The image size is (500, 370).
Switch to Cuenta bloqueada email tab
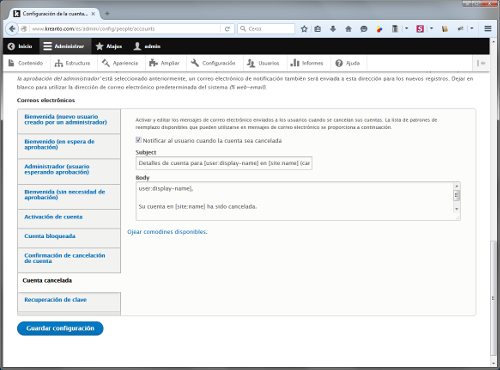click(x=69, y=238)
